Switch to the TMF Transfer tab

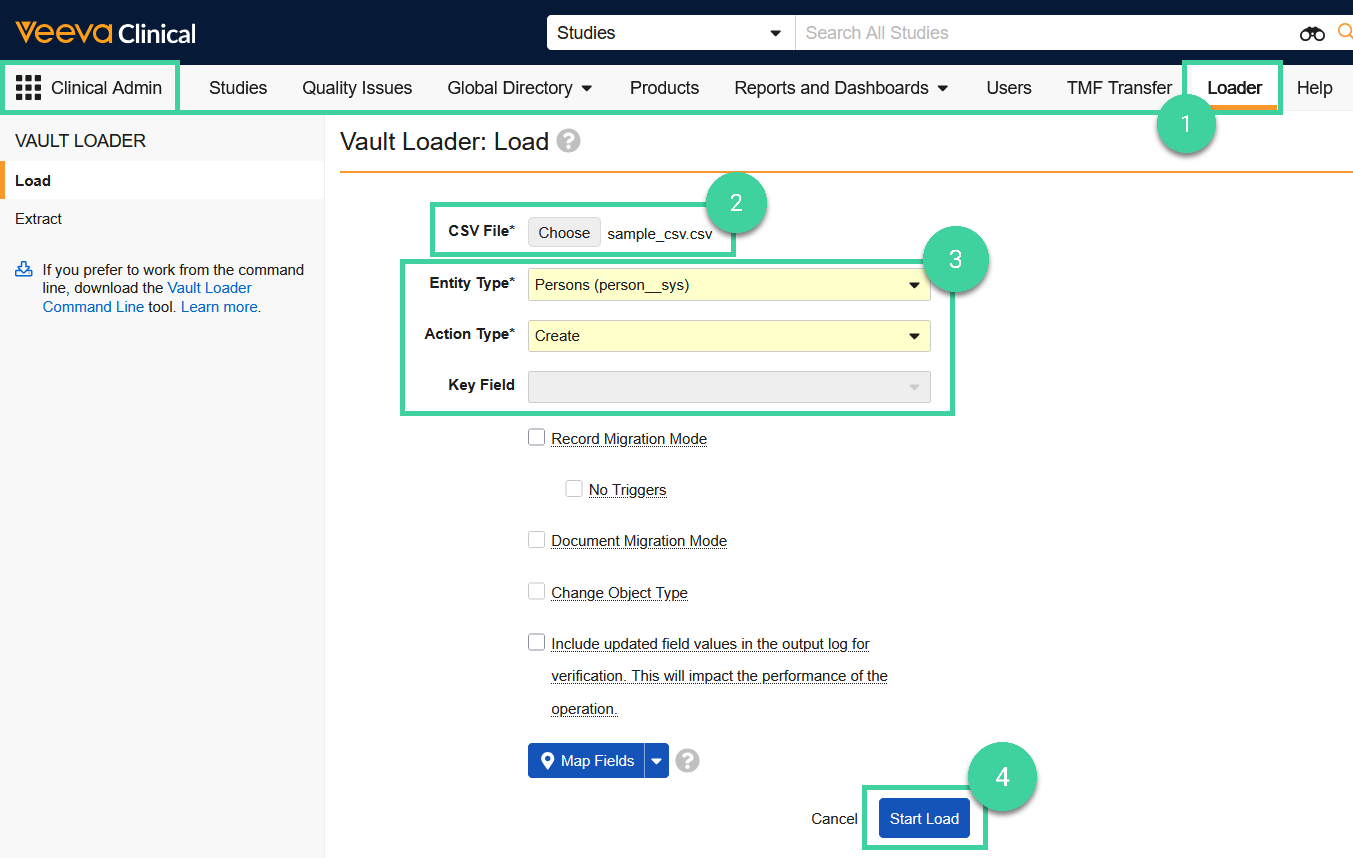tap(1119, 88)
